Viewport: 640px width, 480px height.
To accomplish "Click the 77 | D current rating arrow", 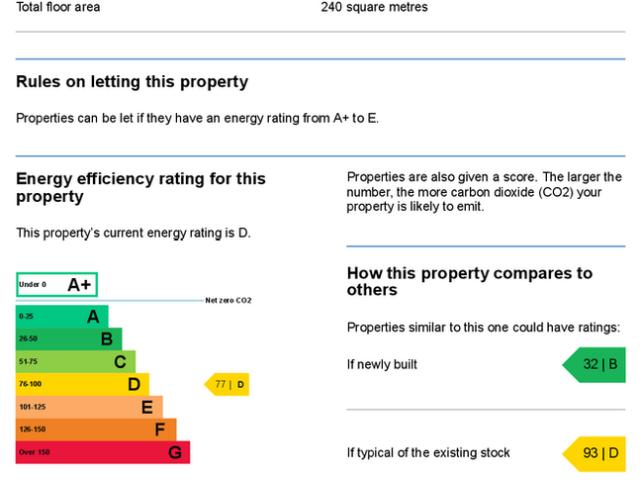I will tap(228, 385).
